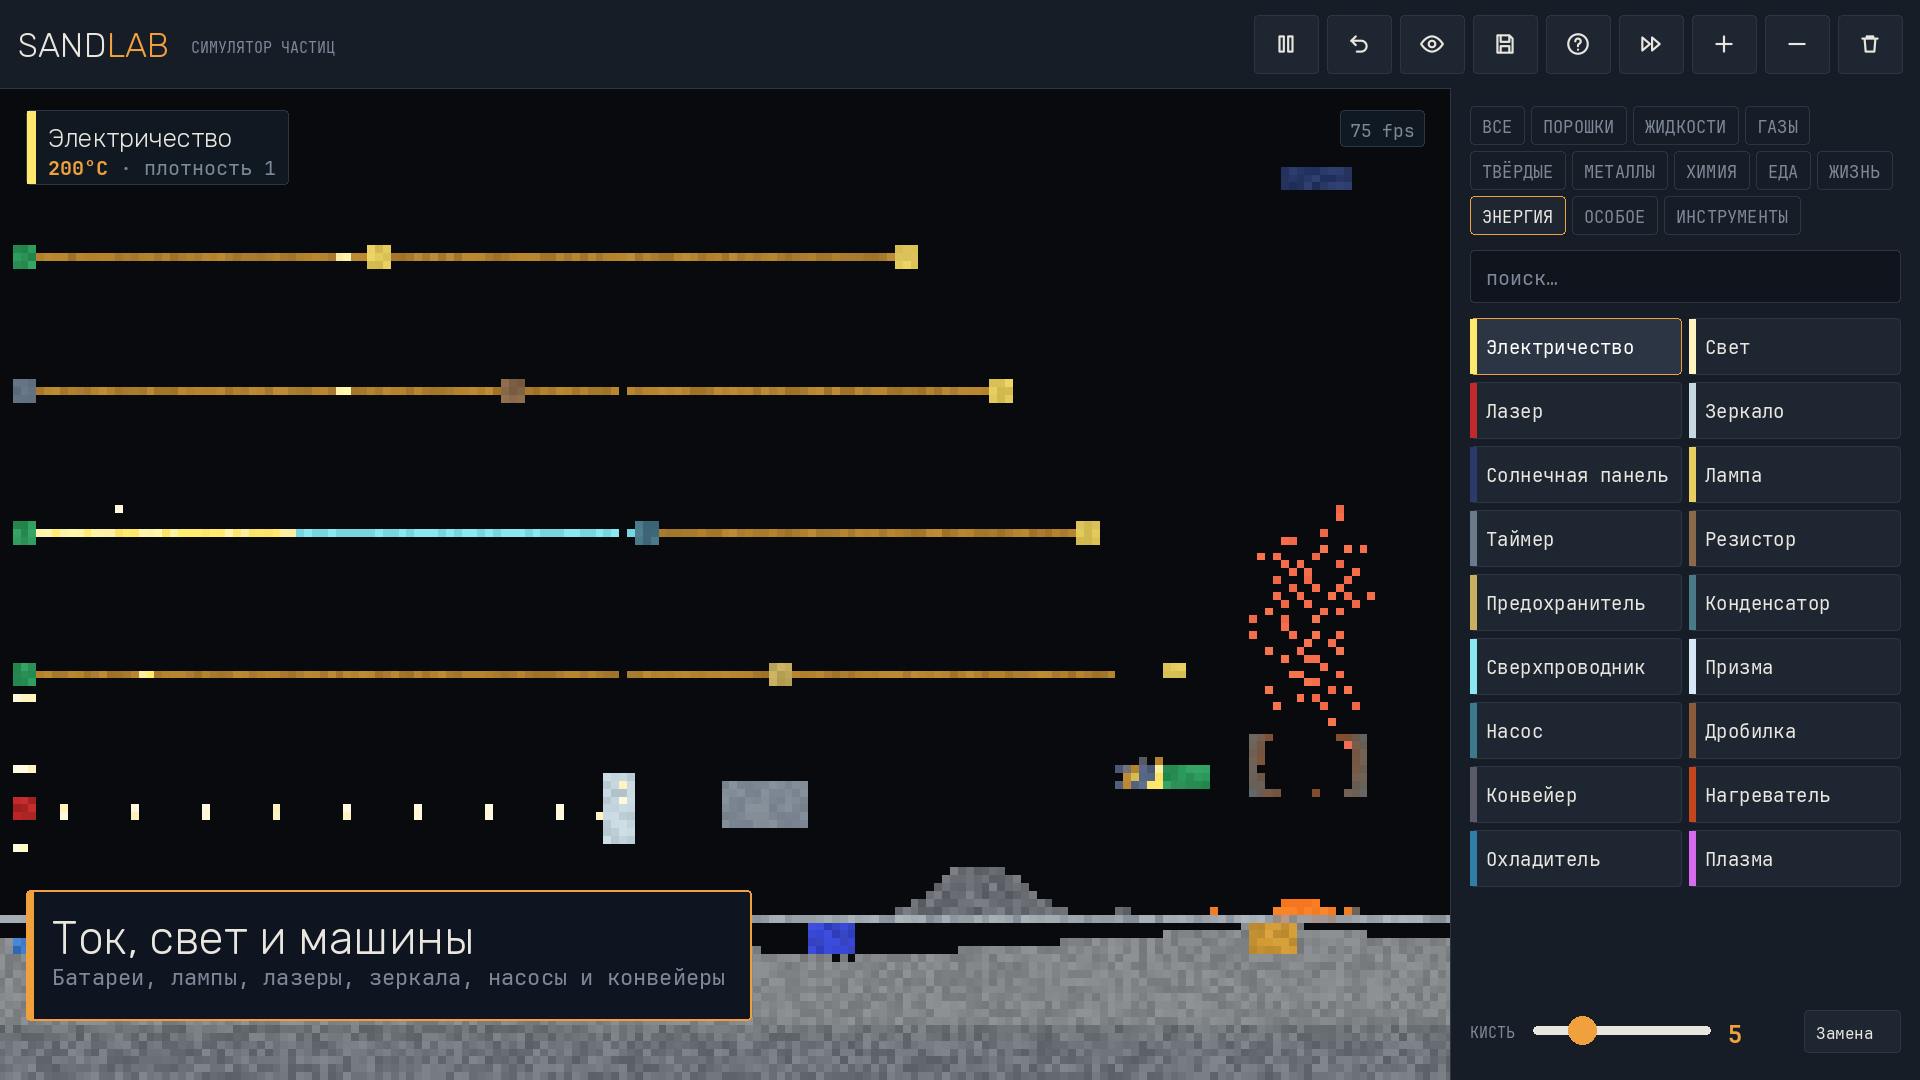Clear the canvas with trash icon

pos(1870,44)
